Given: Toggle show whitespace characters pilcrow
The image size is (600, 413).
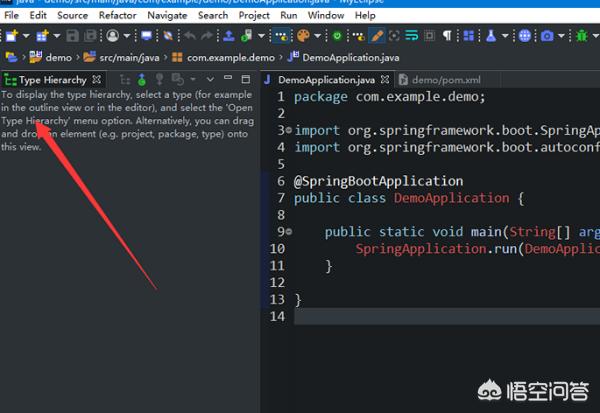Looking at the screenshot, I should coord(447,36).
